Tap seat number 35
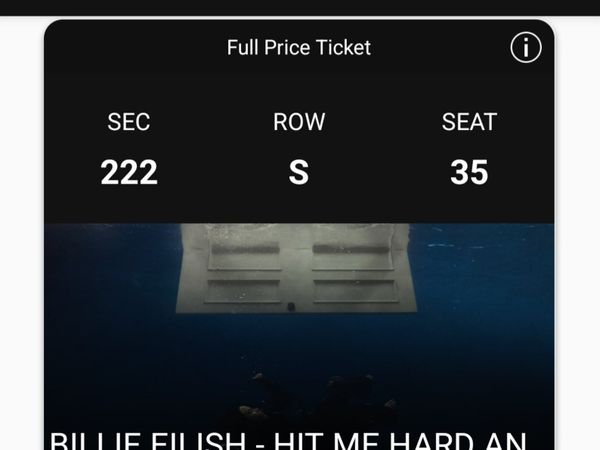 (469, 173)
